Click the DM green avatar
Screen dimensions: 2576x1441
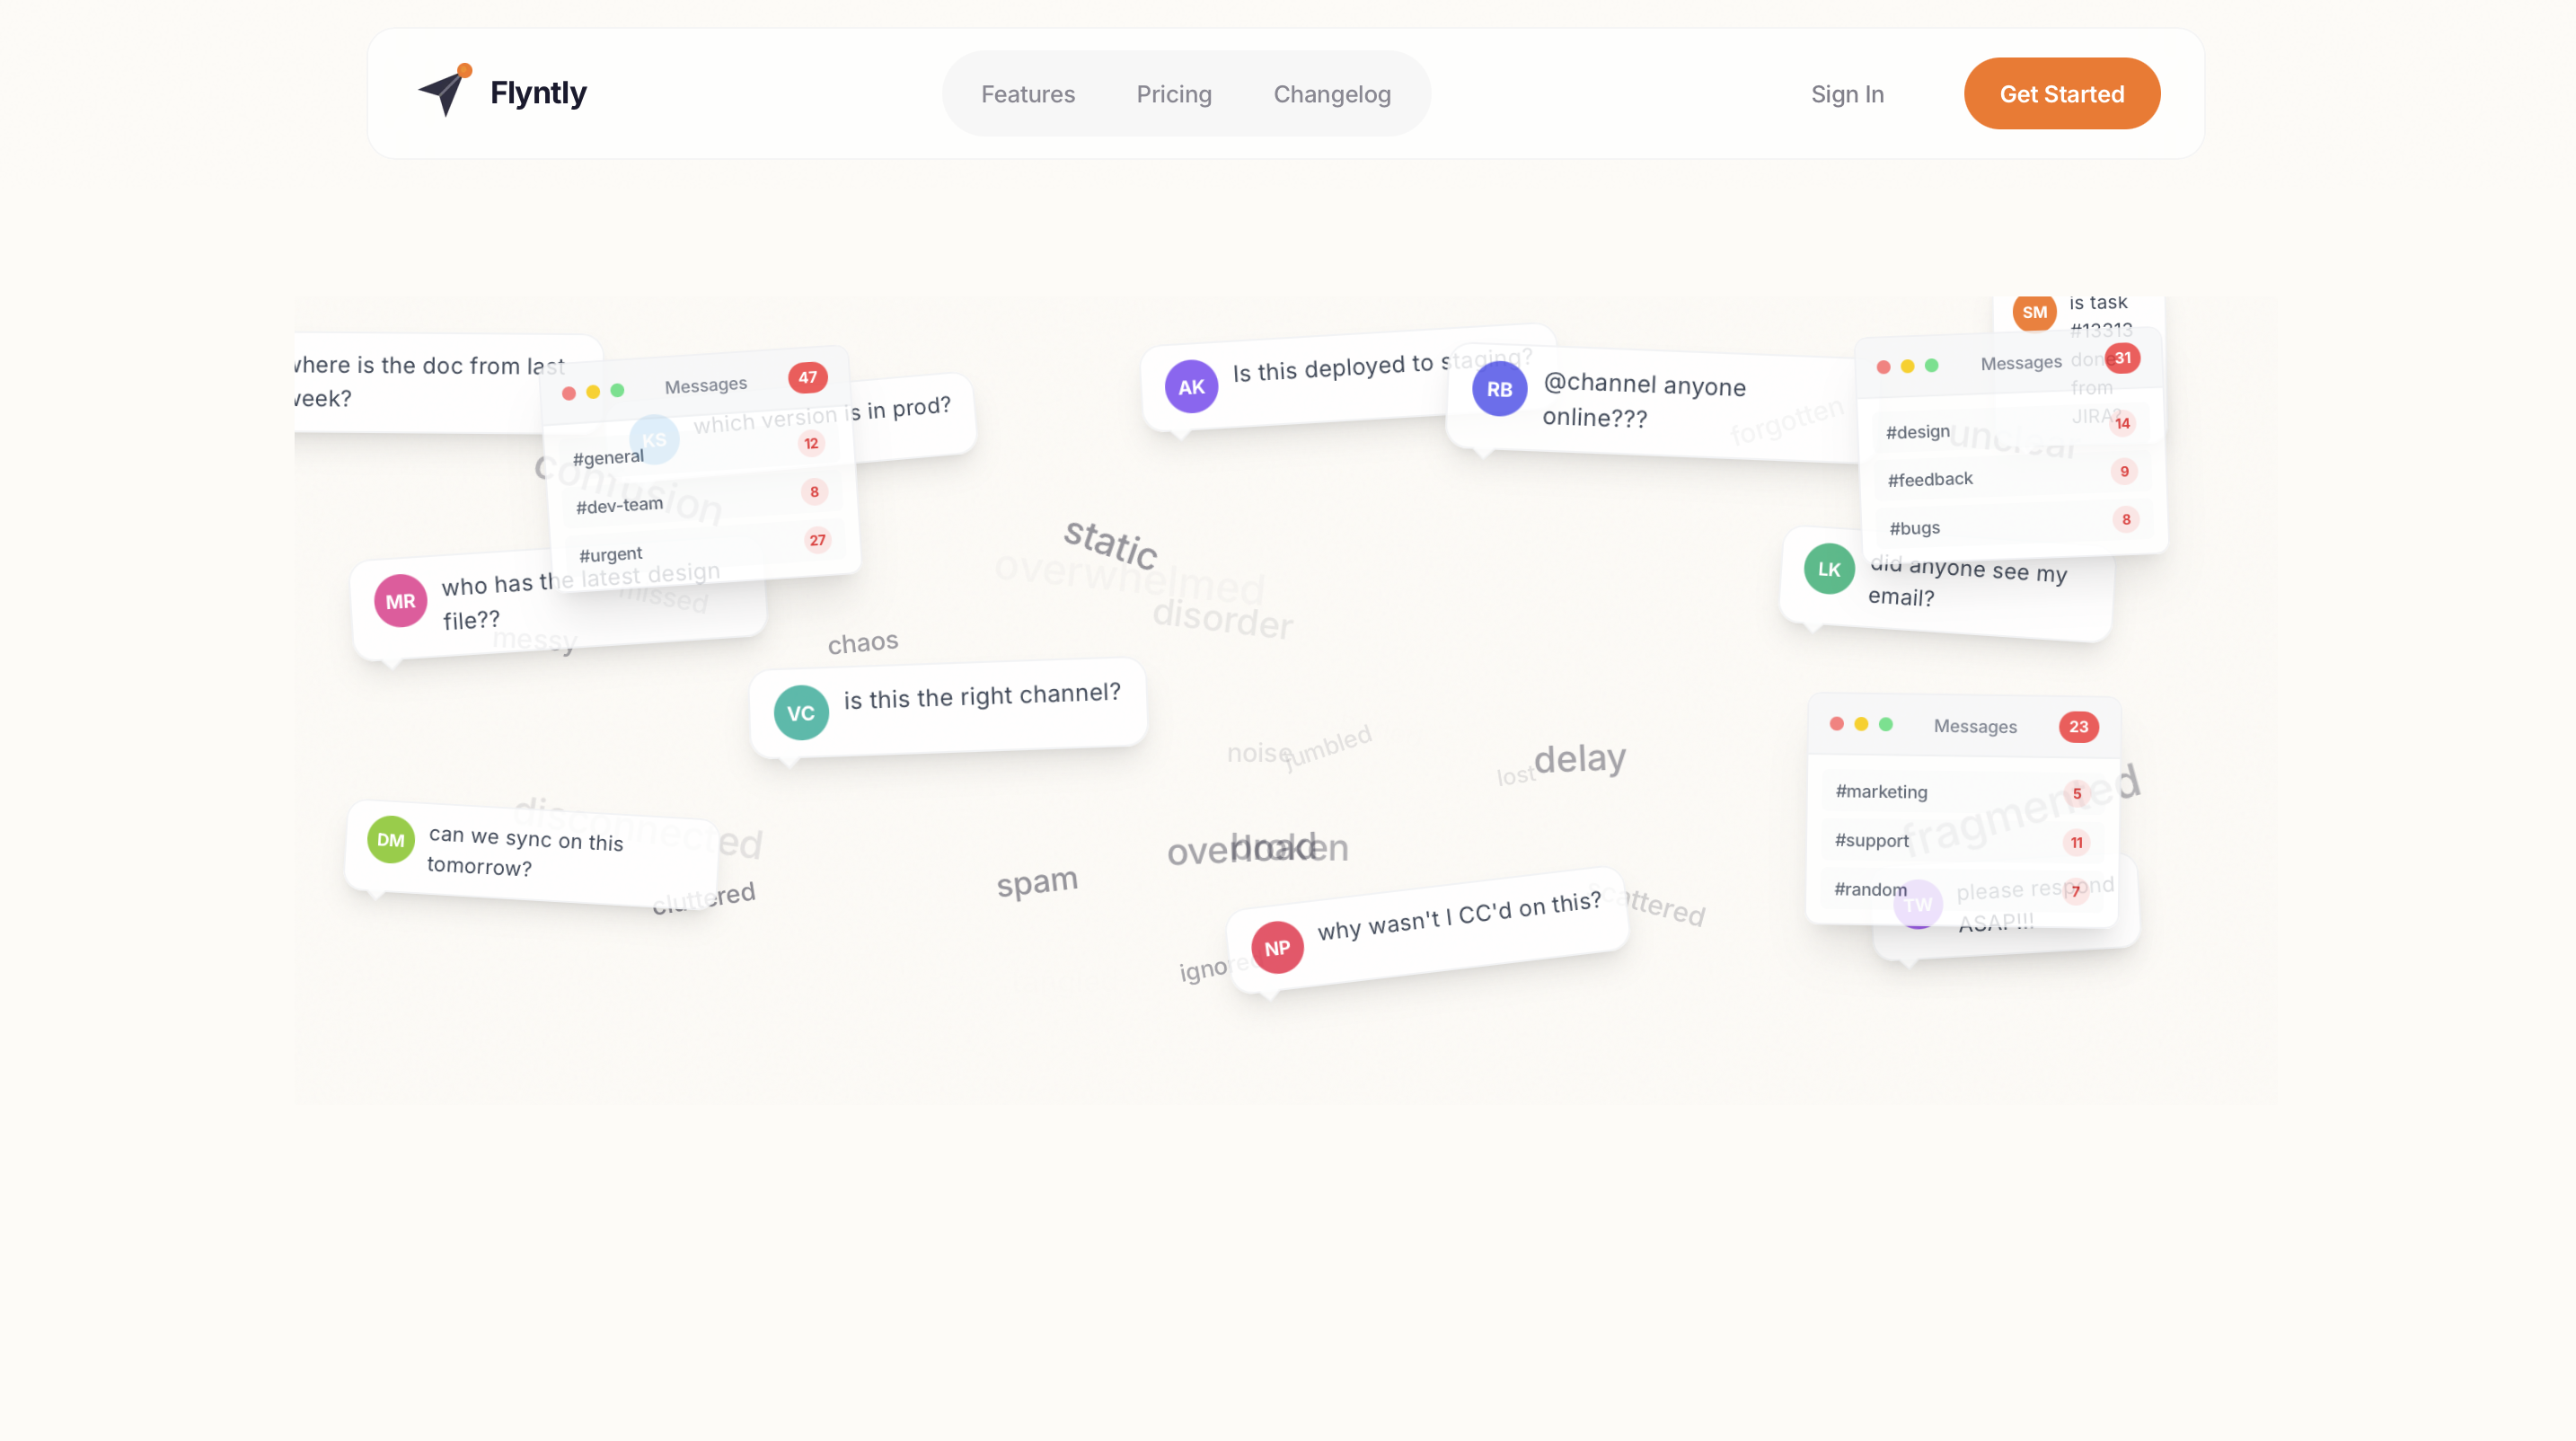(x=390, y=840)
